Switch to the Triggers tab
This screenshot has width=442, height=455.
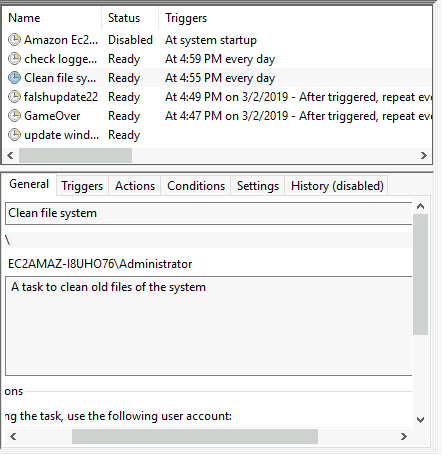[x=82, y=186]
